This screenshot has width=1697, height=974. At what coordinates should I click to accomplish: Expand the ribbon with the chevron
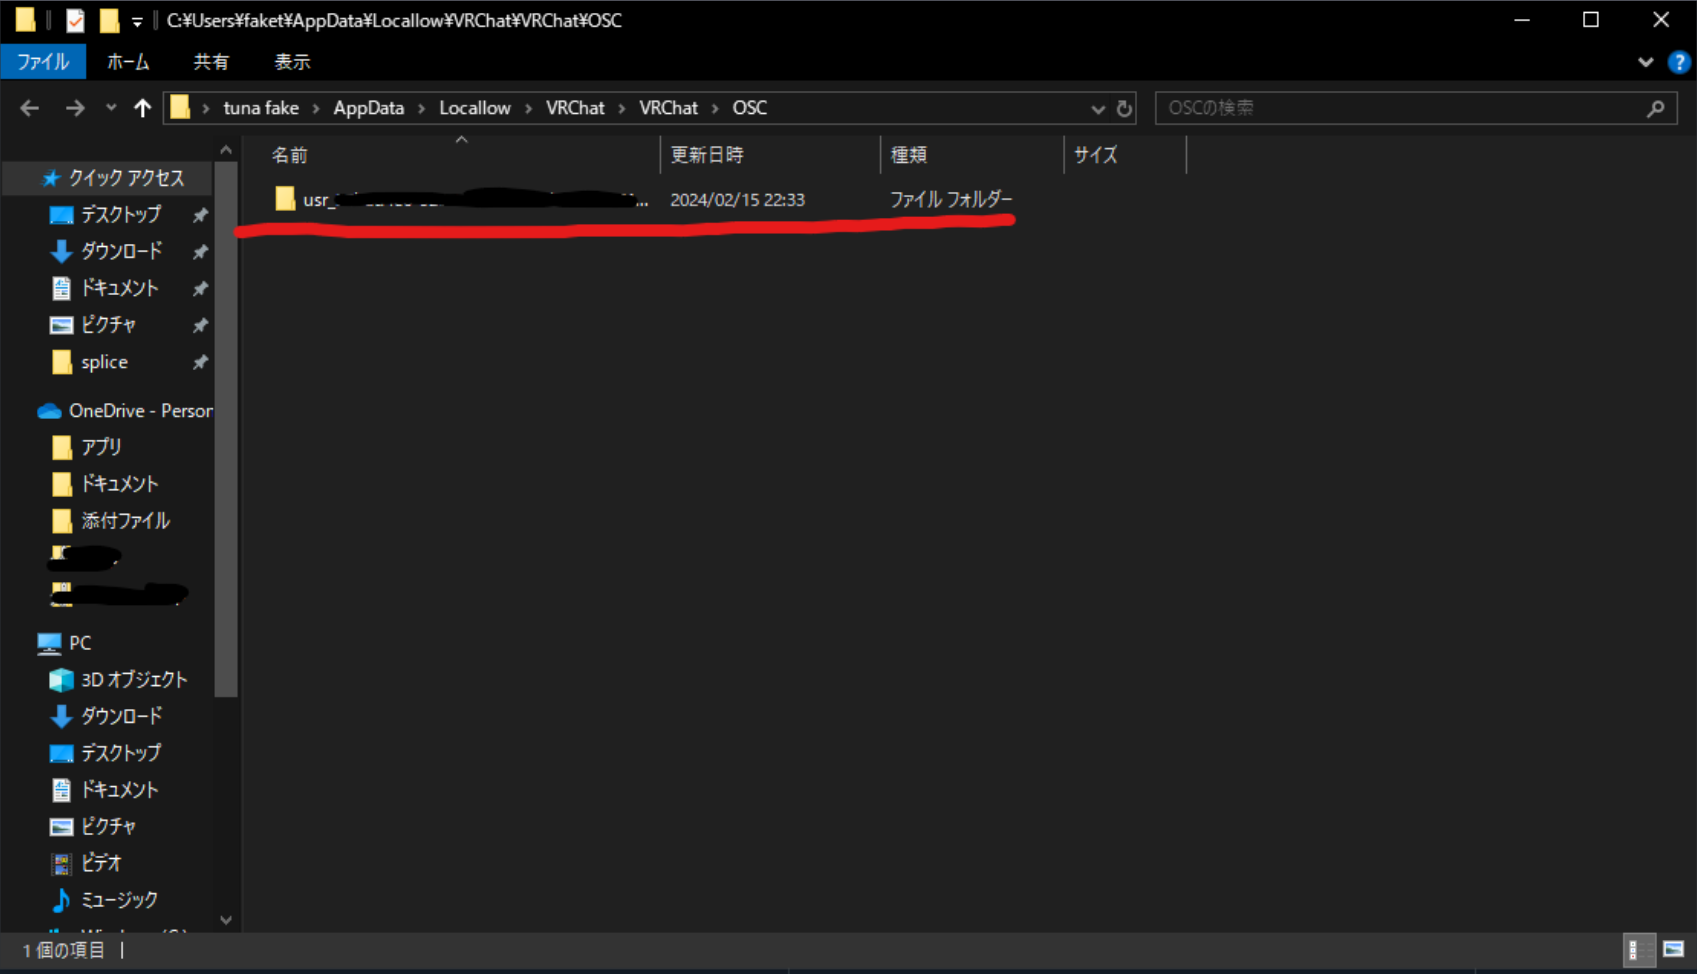click(x=1645, y=62)
